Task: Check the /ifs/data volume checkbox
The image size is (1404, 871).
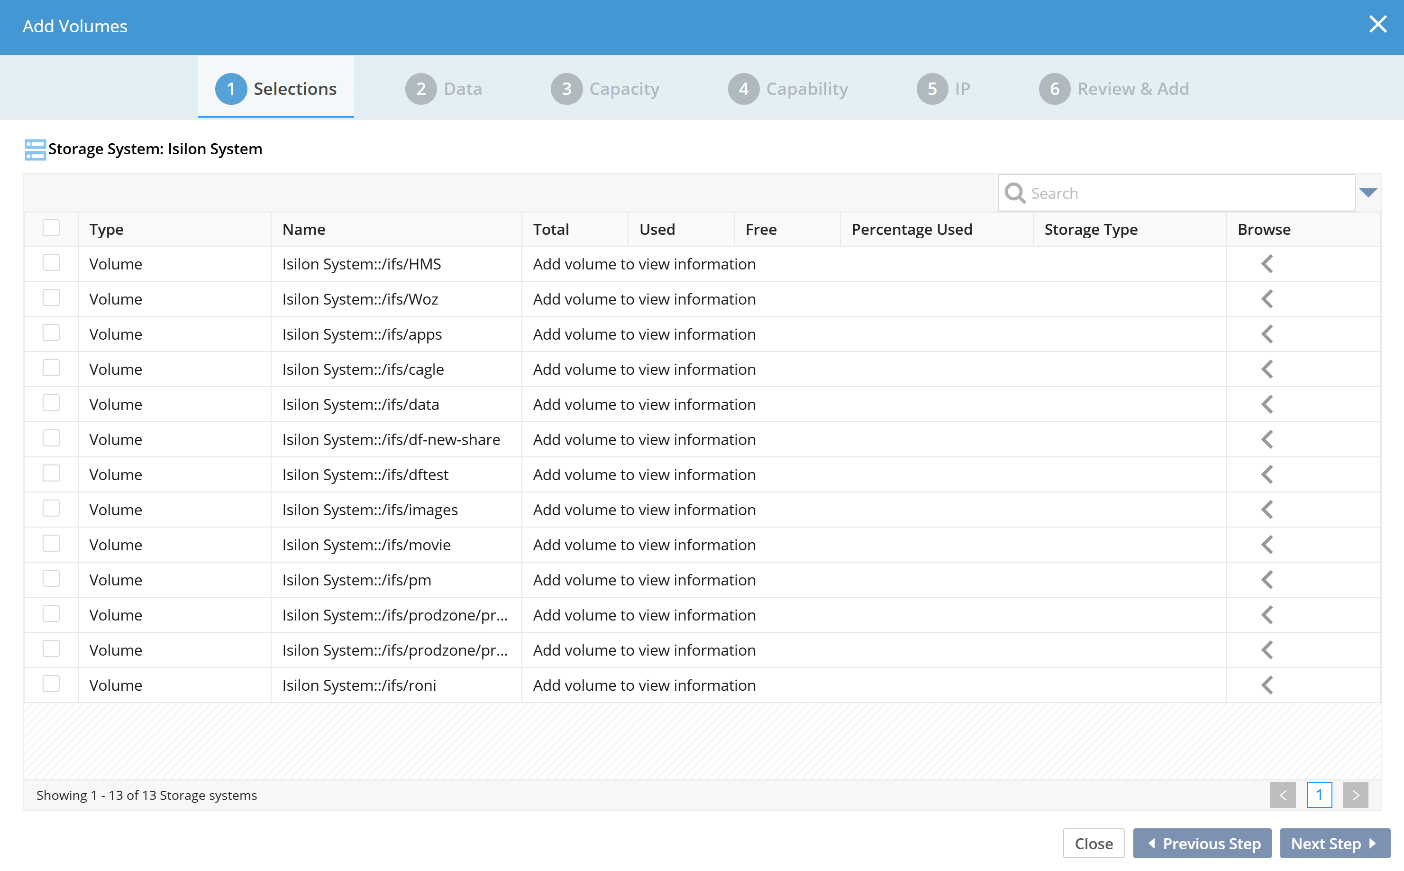Action: [52, 403]
